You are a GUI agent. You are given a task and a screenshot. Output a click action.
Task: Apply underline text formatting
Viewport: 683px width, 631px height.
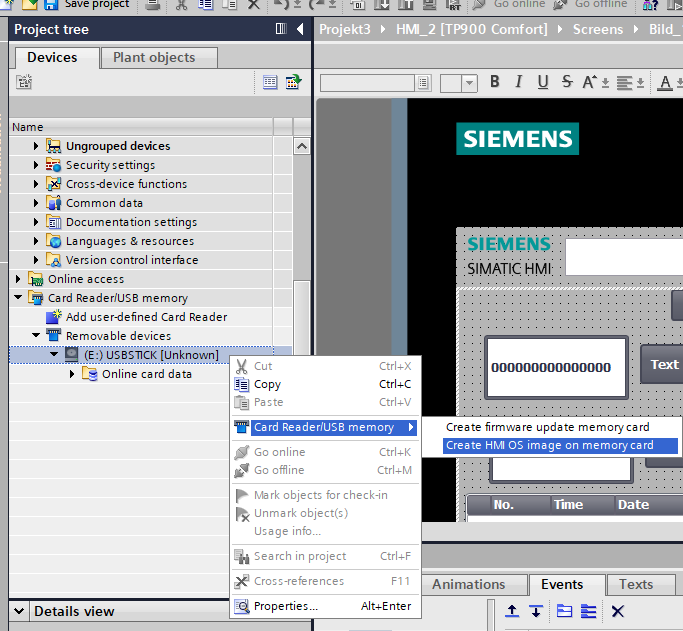(542, 82)
